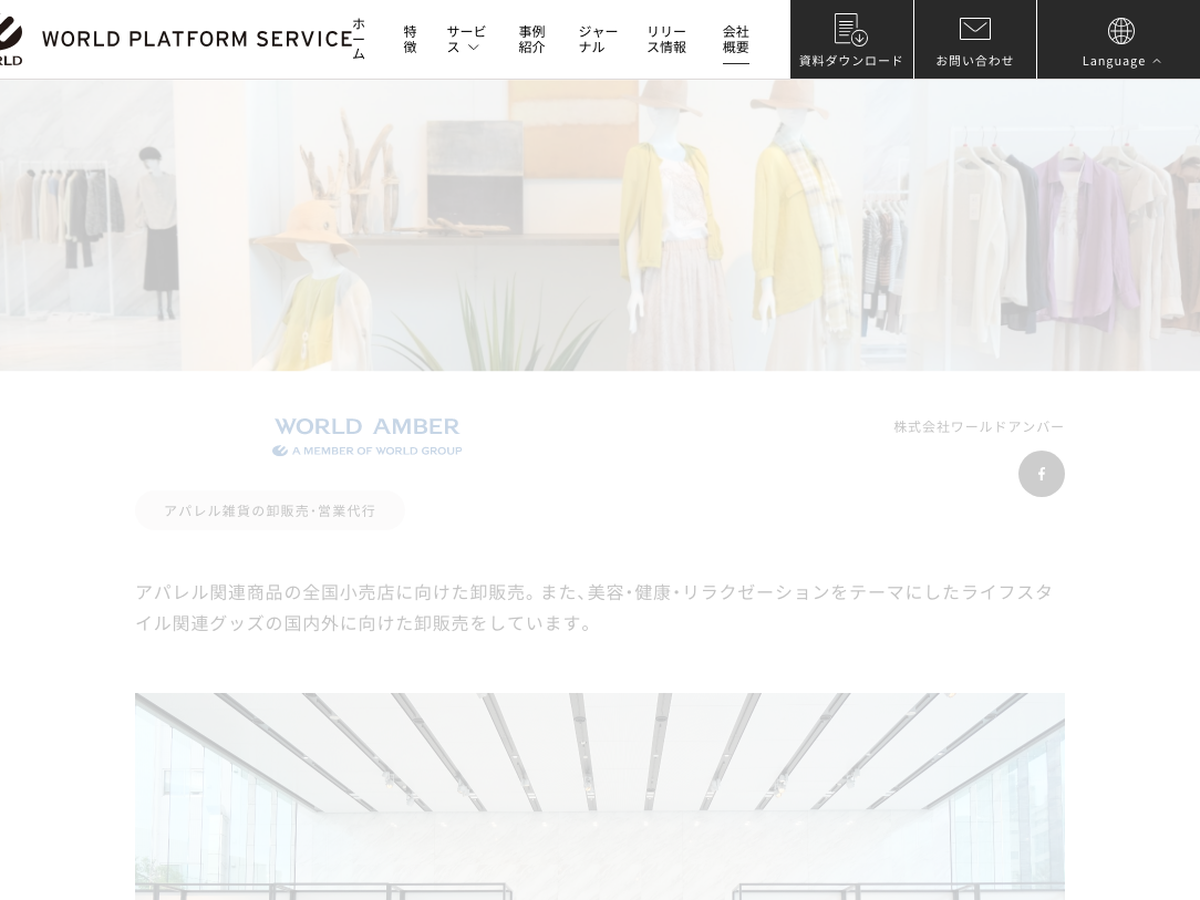This screenshot has height=900, width=1200.
Task: Navigate to リリース情報 page
Action: [x=666, y=39]
